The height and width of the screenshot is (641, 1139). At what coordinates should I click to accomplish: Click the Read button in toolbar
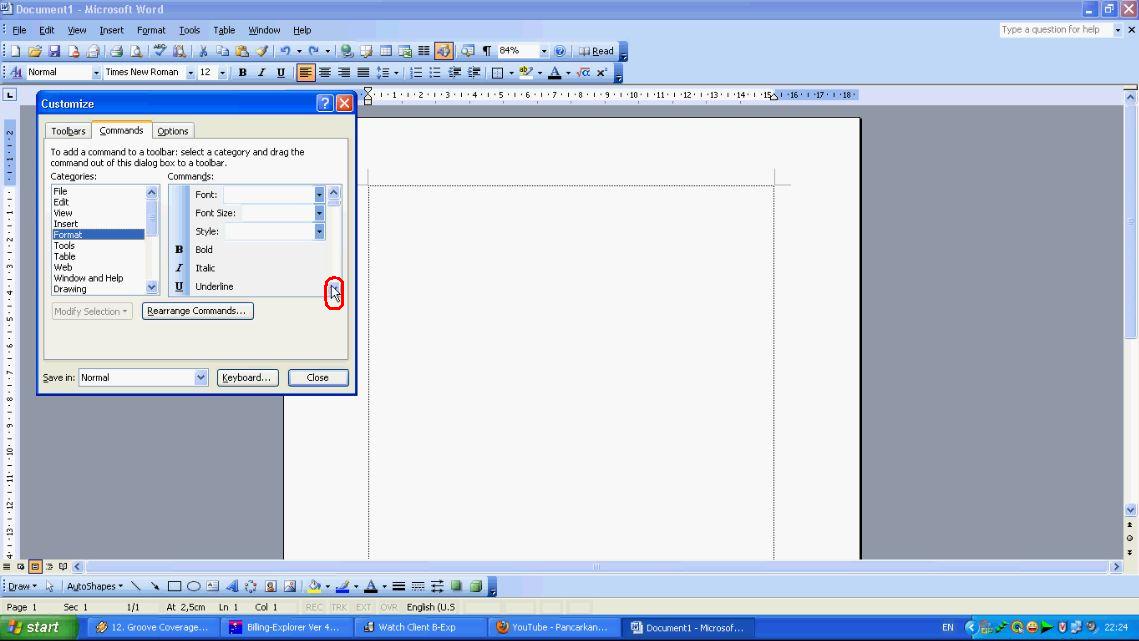click(x=596, y=51)
